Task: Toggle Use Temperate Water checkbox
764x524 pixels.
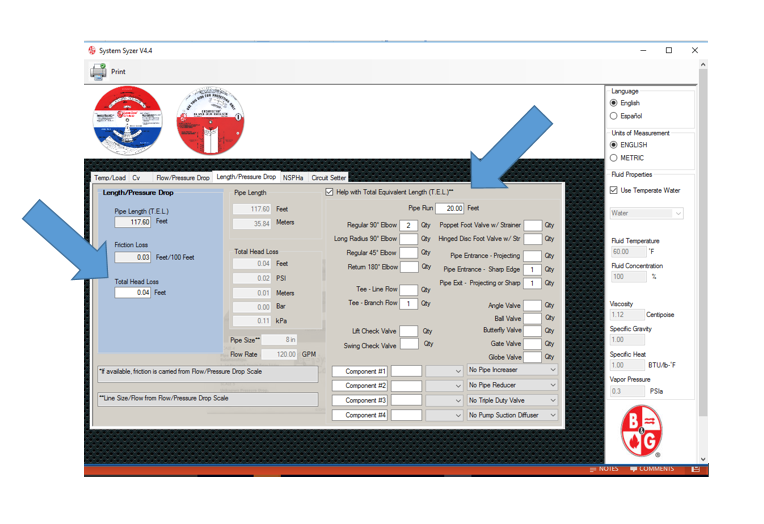Action: [x=614, y=190]
